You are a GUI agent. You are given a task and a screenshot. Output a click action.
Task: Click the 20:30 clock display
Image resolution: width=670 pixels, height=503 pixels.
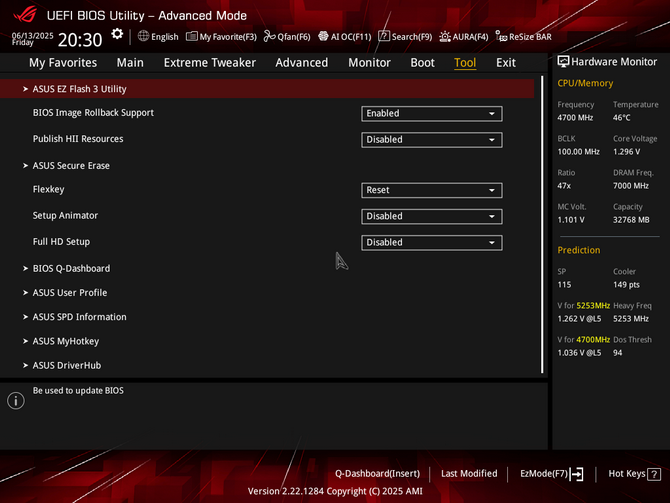(80, 40)
